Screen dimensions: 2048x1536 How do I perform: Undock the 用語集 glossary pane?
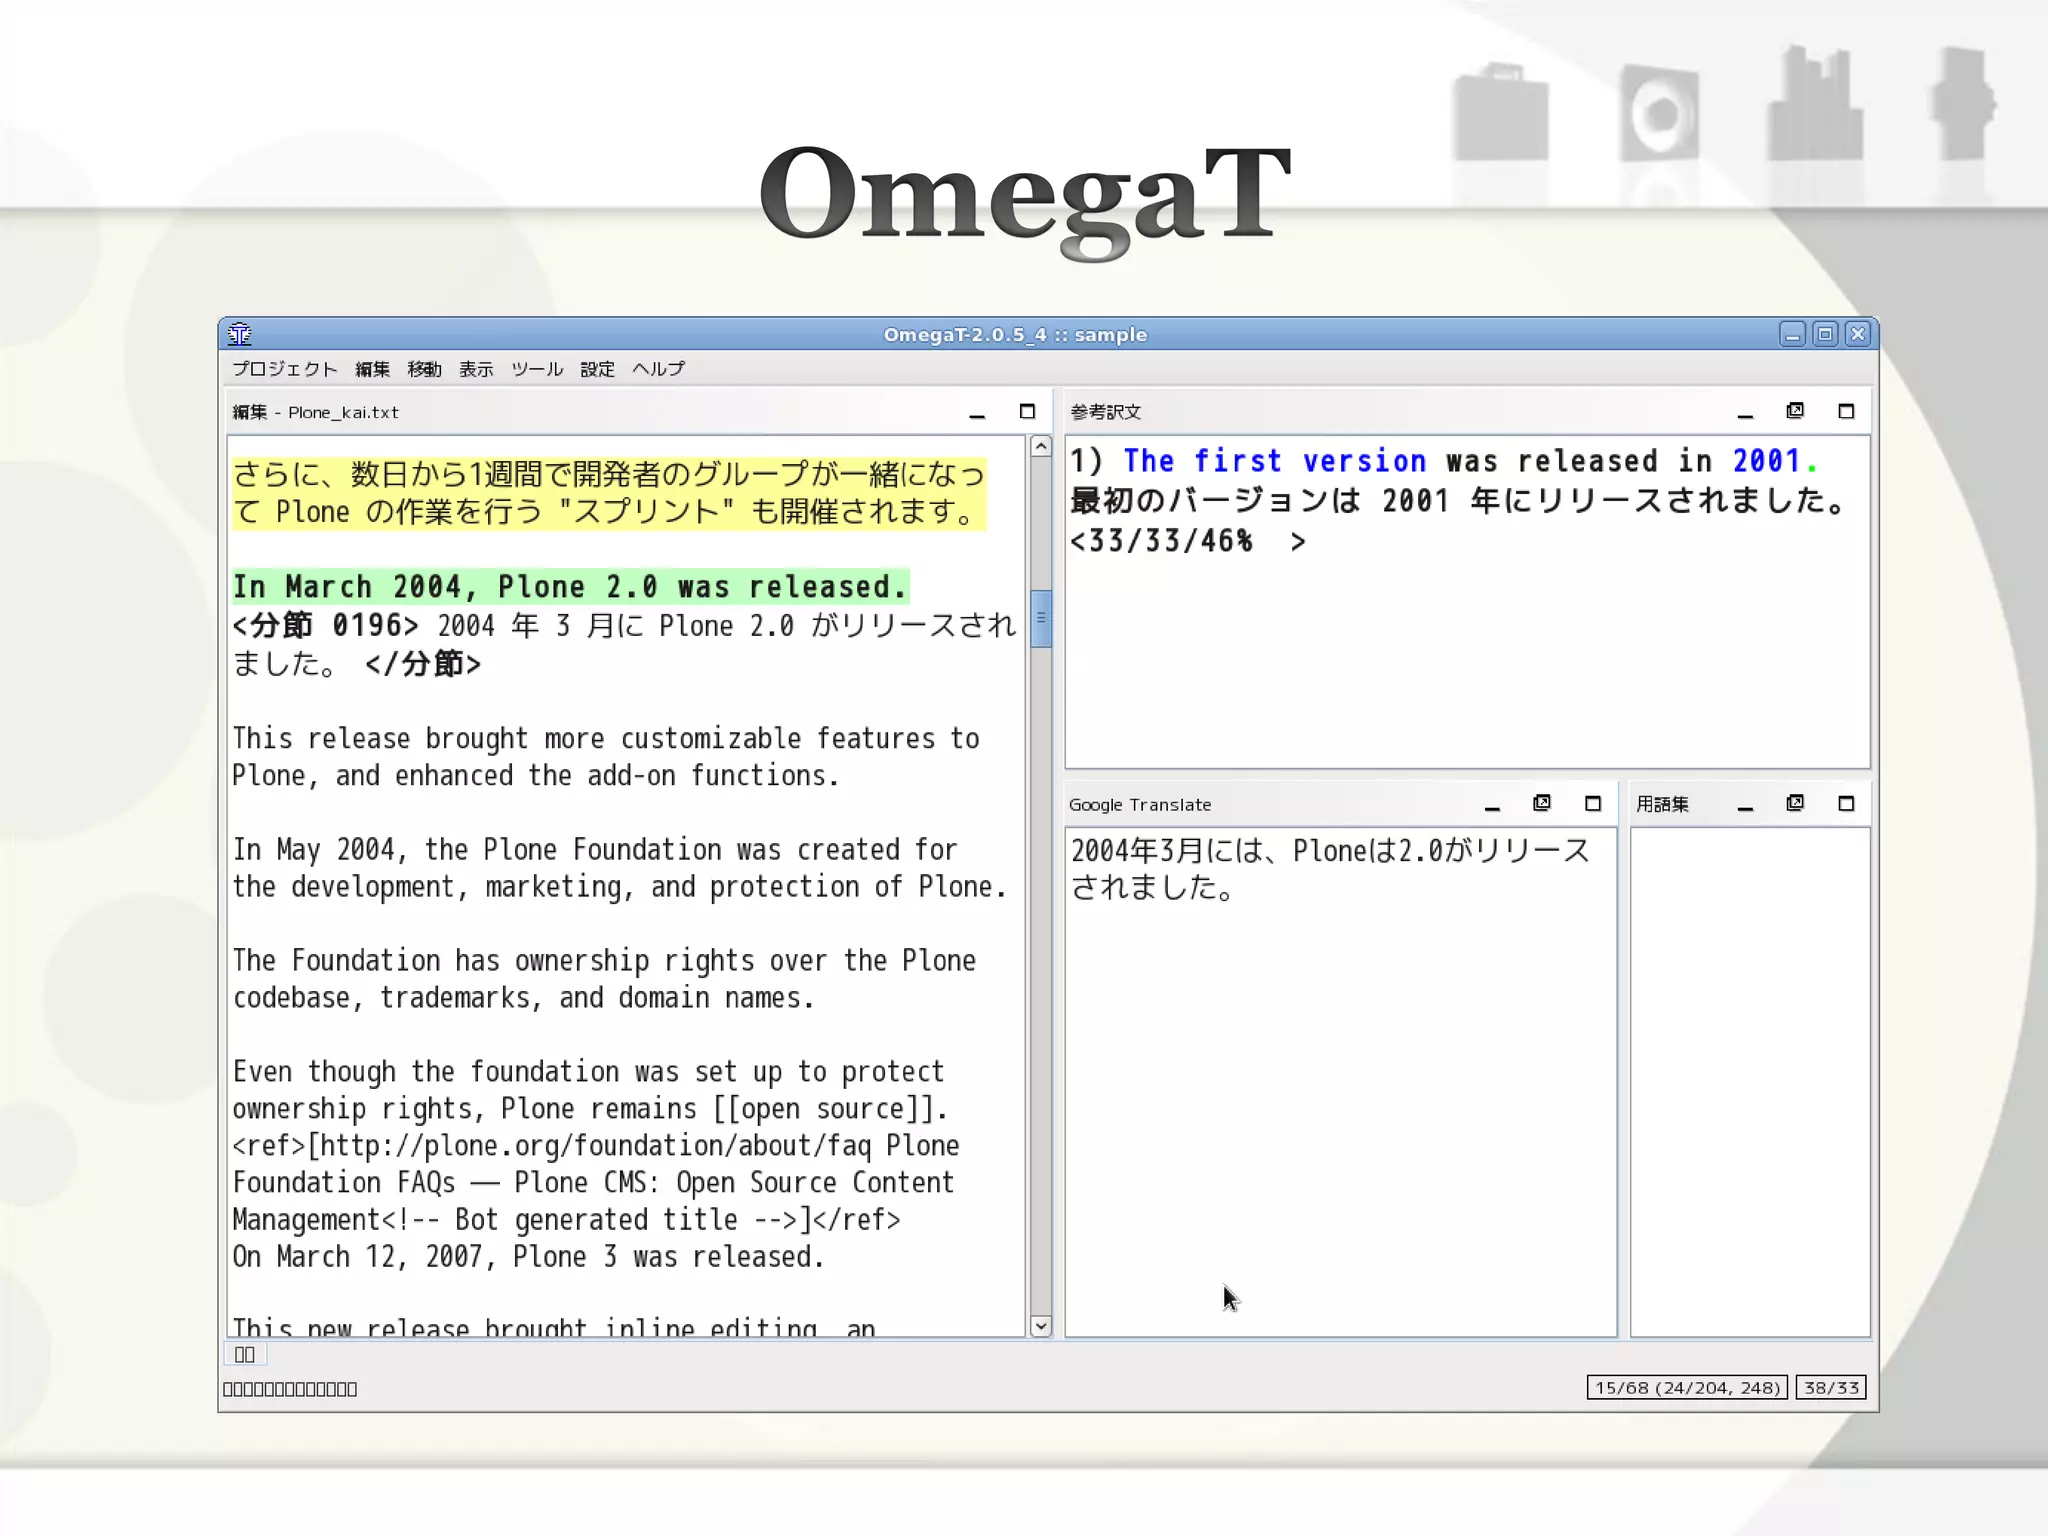(x=1795, y=803)
